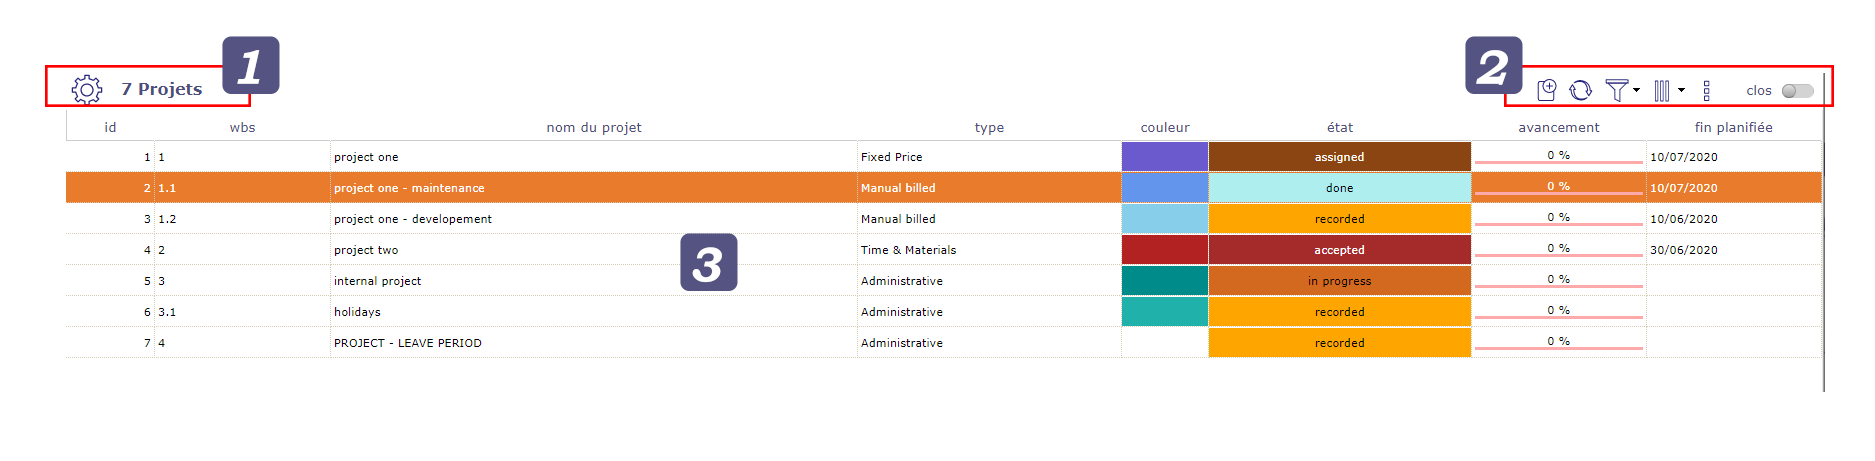Image resolution: width=1875 pixels, height=461 pixels.
Task: Sort by 'nom du projet' column header
Action: coord(594,127)
